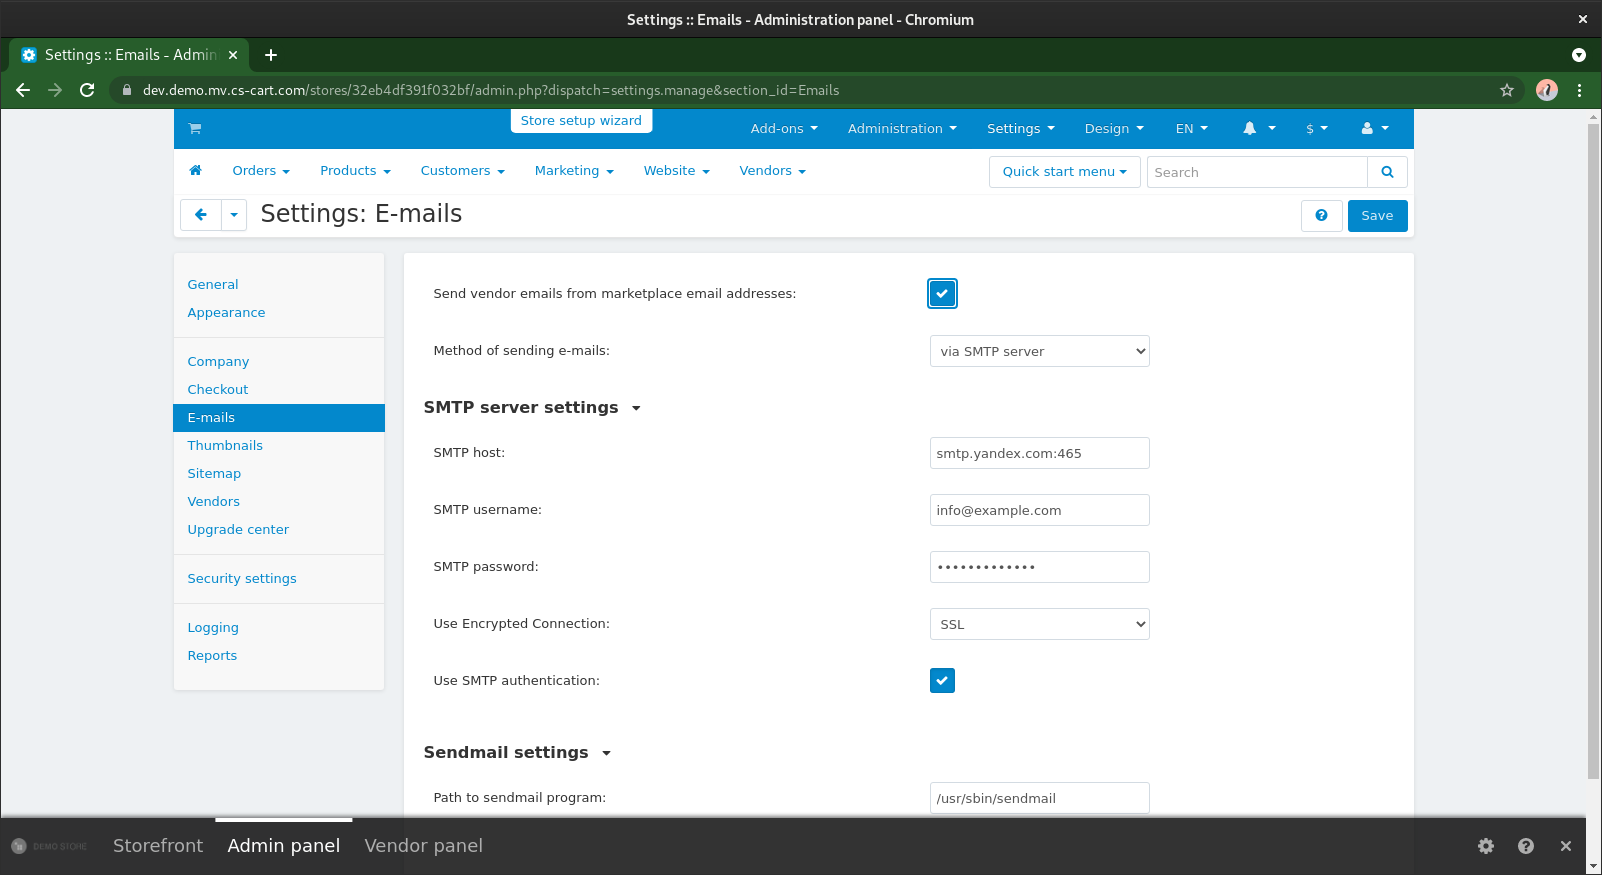Select the Admin panel tab
The image size is (1602, 875).
tap(284, 846)
